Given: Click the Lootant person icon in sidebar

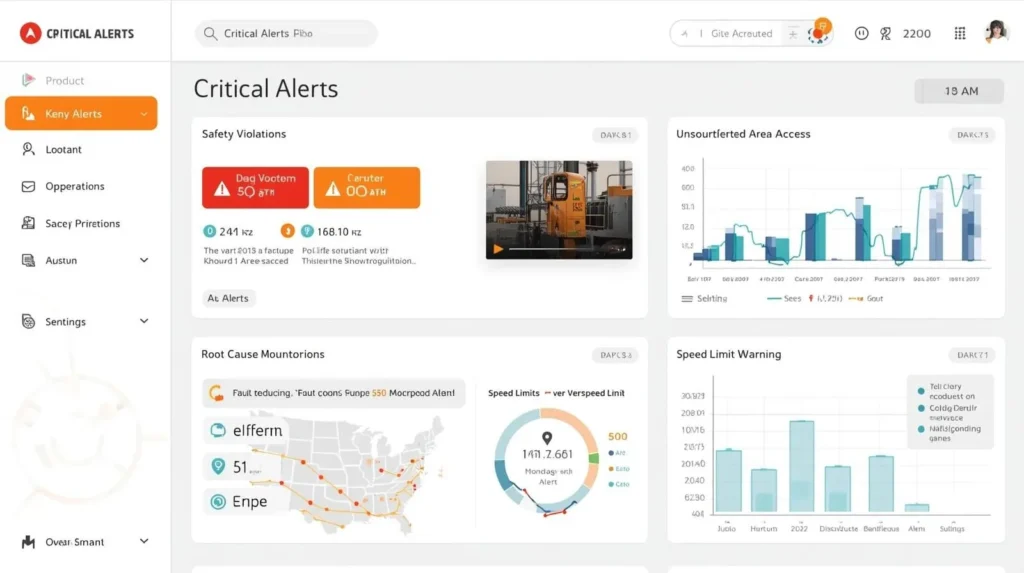Looking at the screenshot, I should click(x=27, y=149).
